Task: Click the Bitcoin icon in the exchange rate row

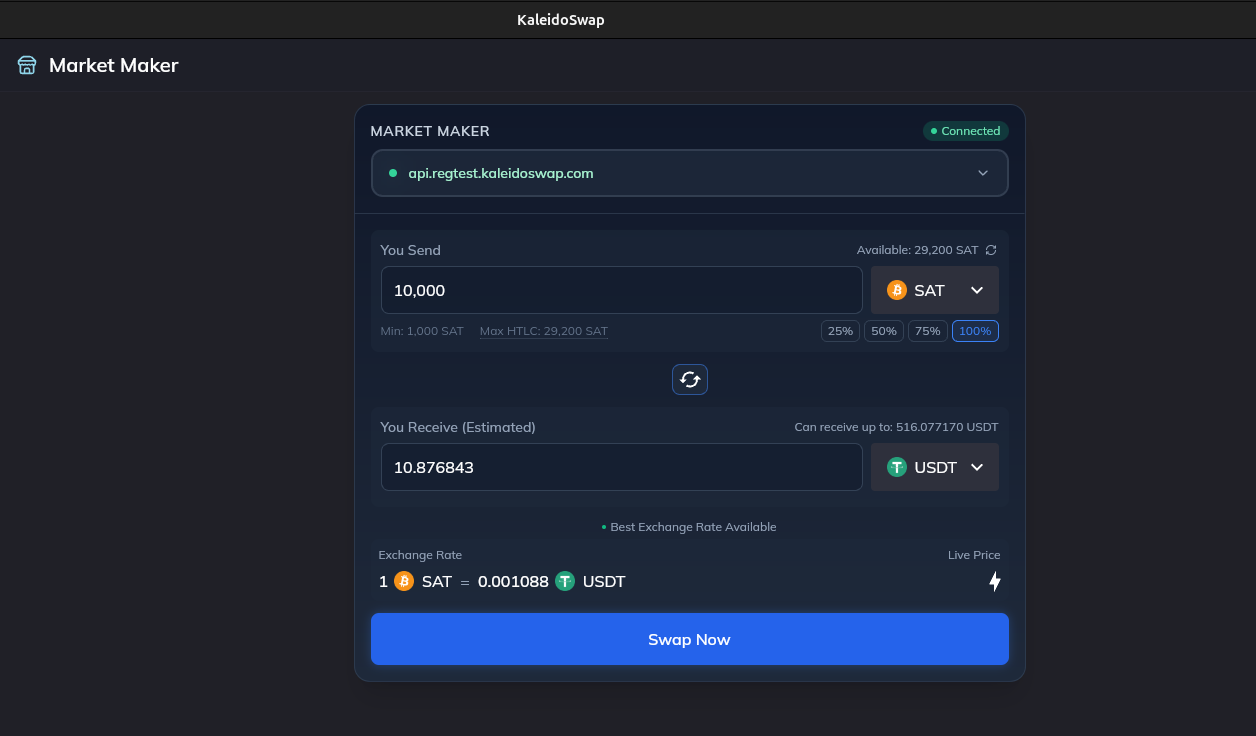Action: tap(402, 581)
